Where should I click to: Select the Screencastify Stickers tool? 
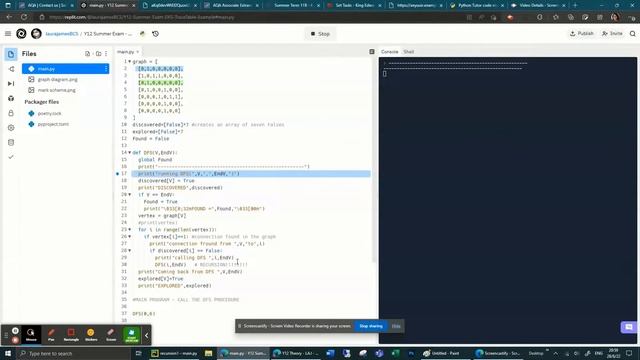(x=91, y=335)
